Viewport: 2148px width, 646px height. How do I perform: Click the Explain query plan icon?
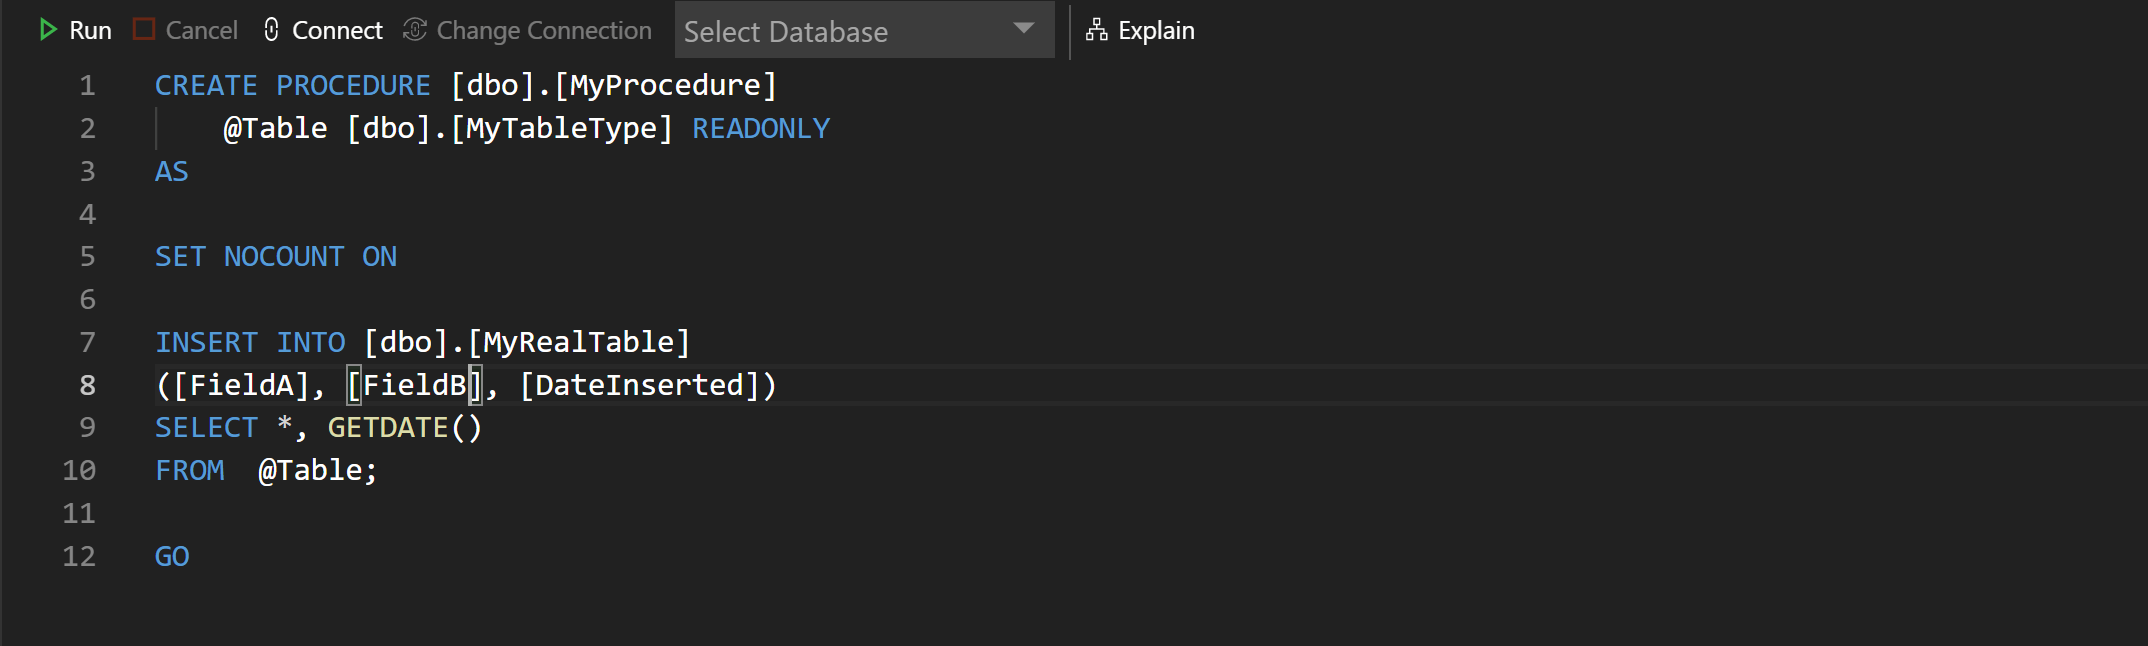1097,30
